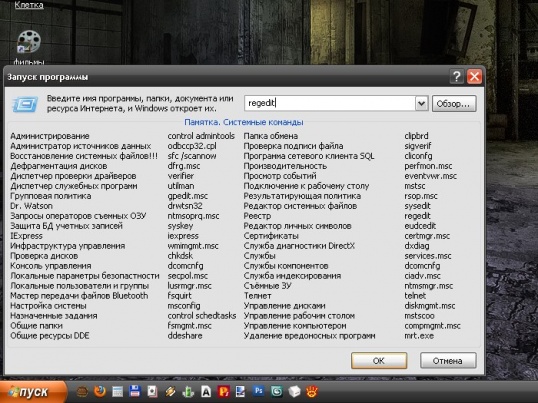538x403 pixels.
Task: Click the Службы label
Action: 260,256
